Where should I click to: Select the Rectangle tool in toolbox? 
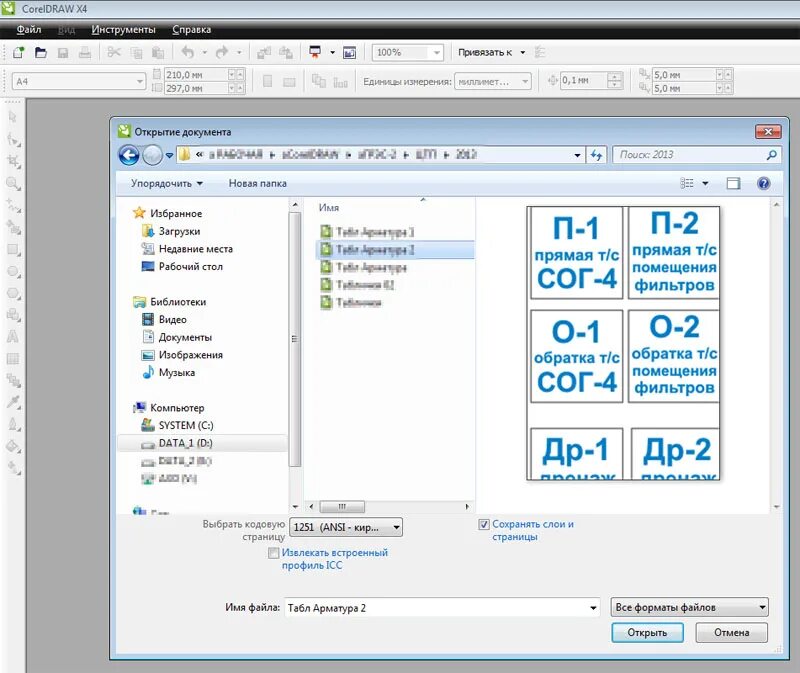click(x=13, y=250)
